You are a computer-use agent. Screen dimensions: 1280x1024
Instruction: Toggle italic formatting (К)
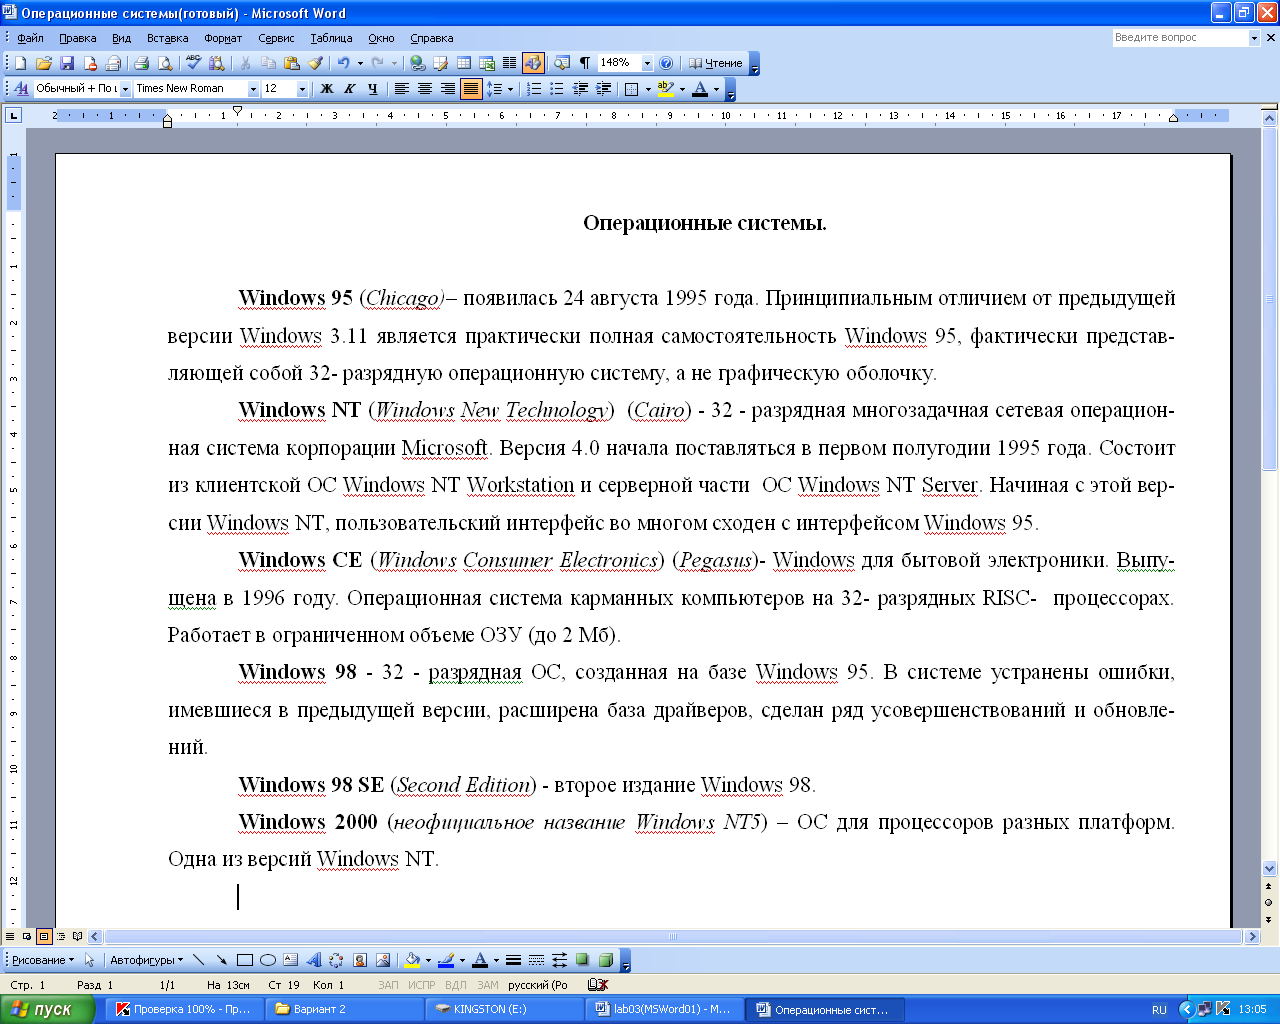pyautogui.click(x=350, y=89)
